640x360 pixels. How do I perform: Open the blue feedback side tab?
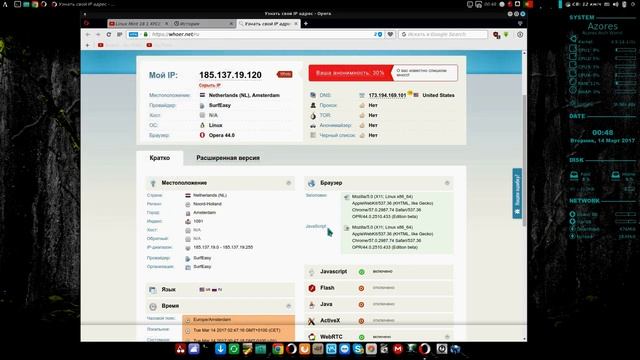pos(517,193)
